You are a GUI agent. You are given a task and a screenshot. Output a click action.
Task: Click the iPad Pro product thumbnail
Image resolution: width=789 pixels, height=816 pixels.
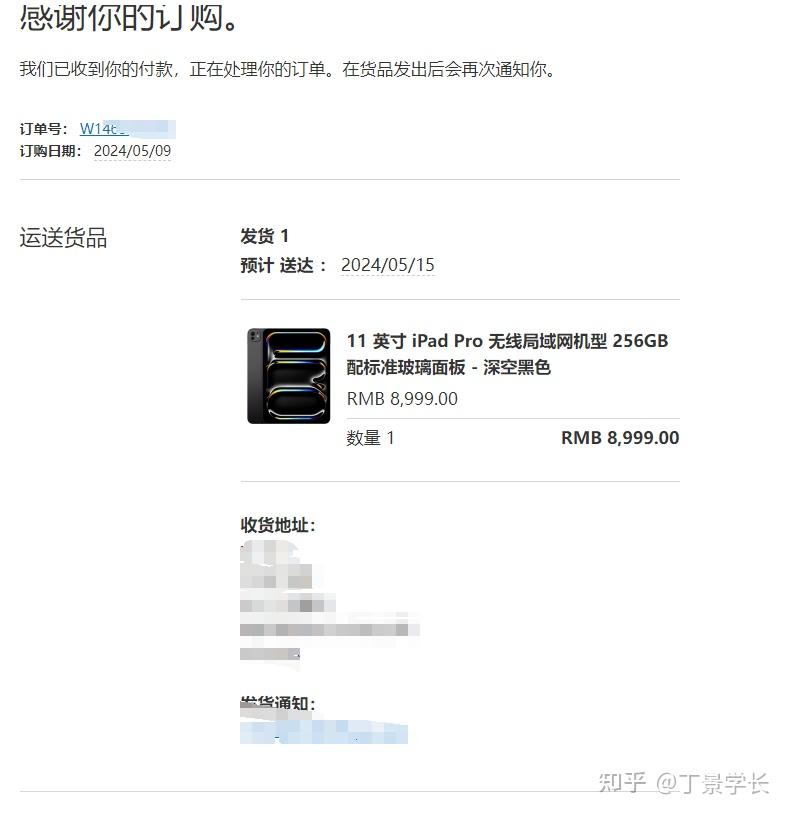(x=289, y=376)
